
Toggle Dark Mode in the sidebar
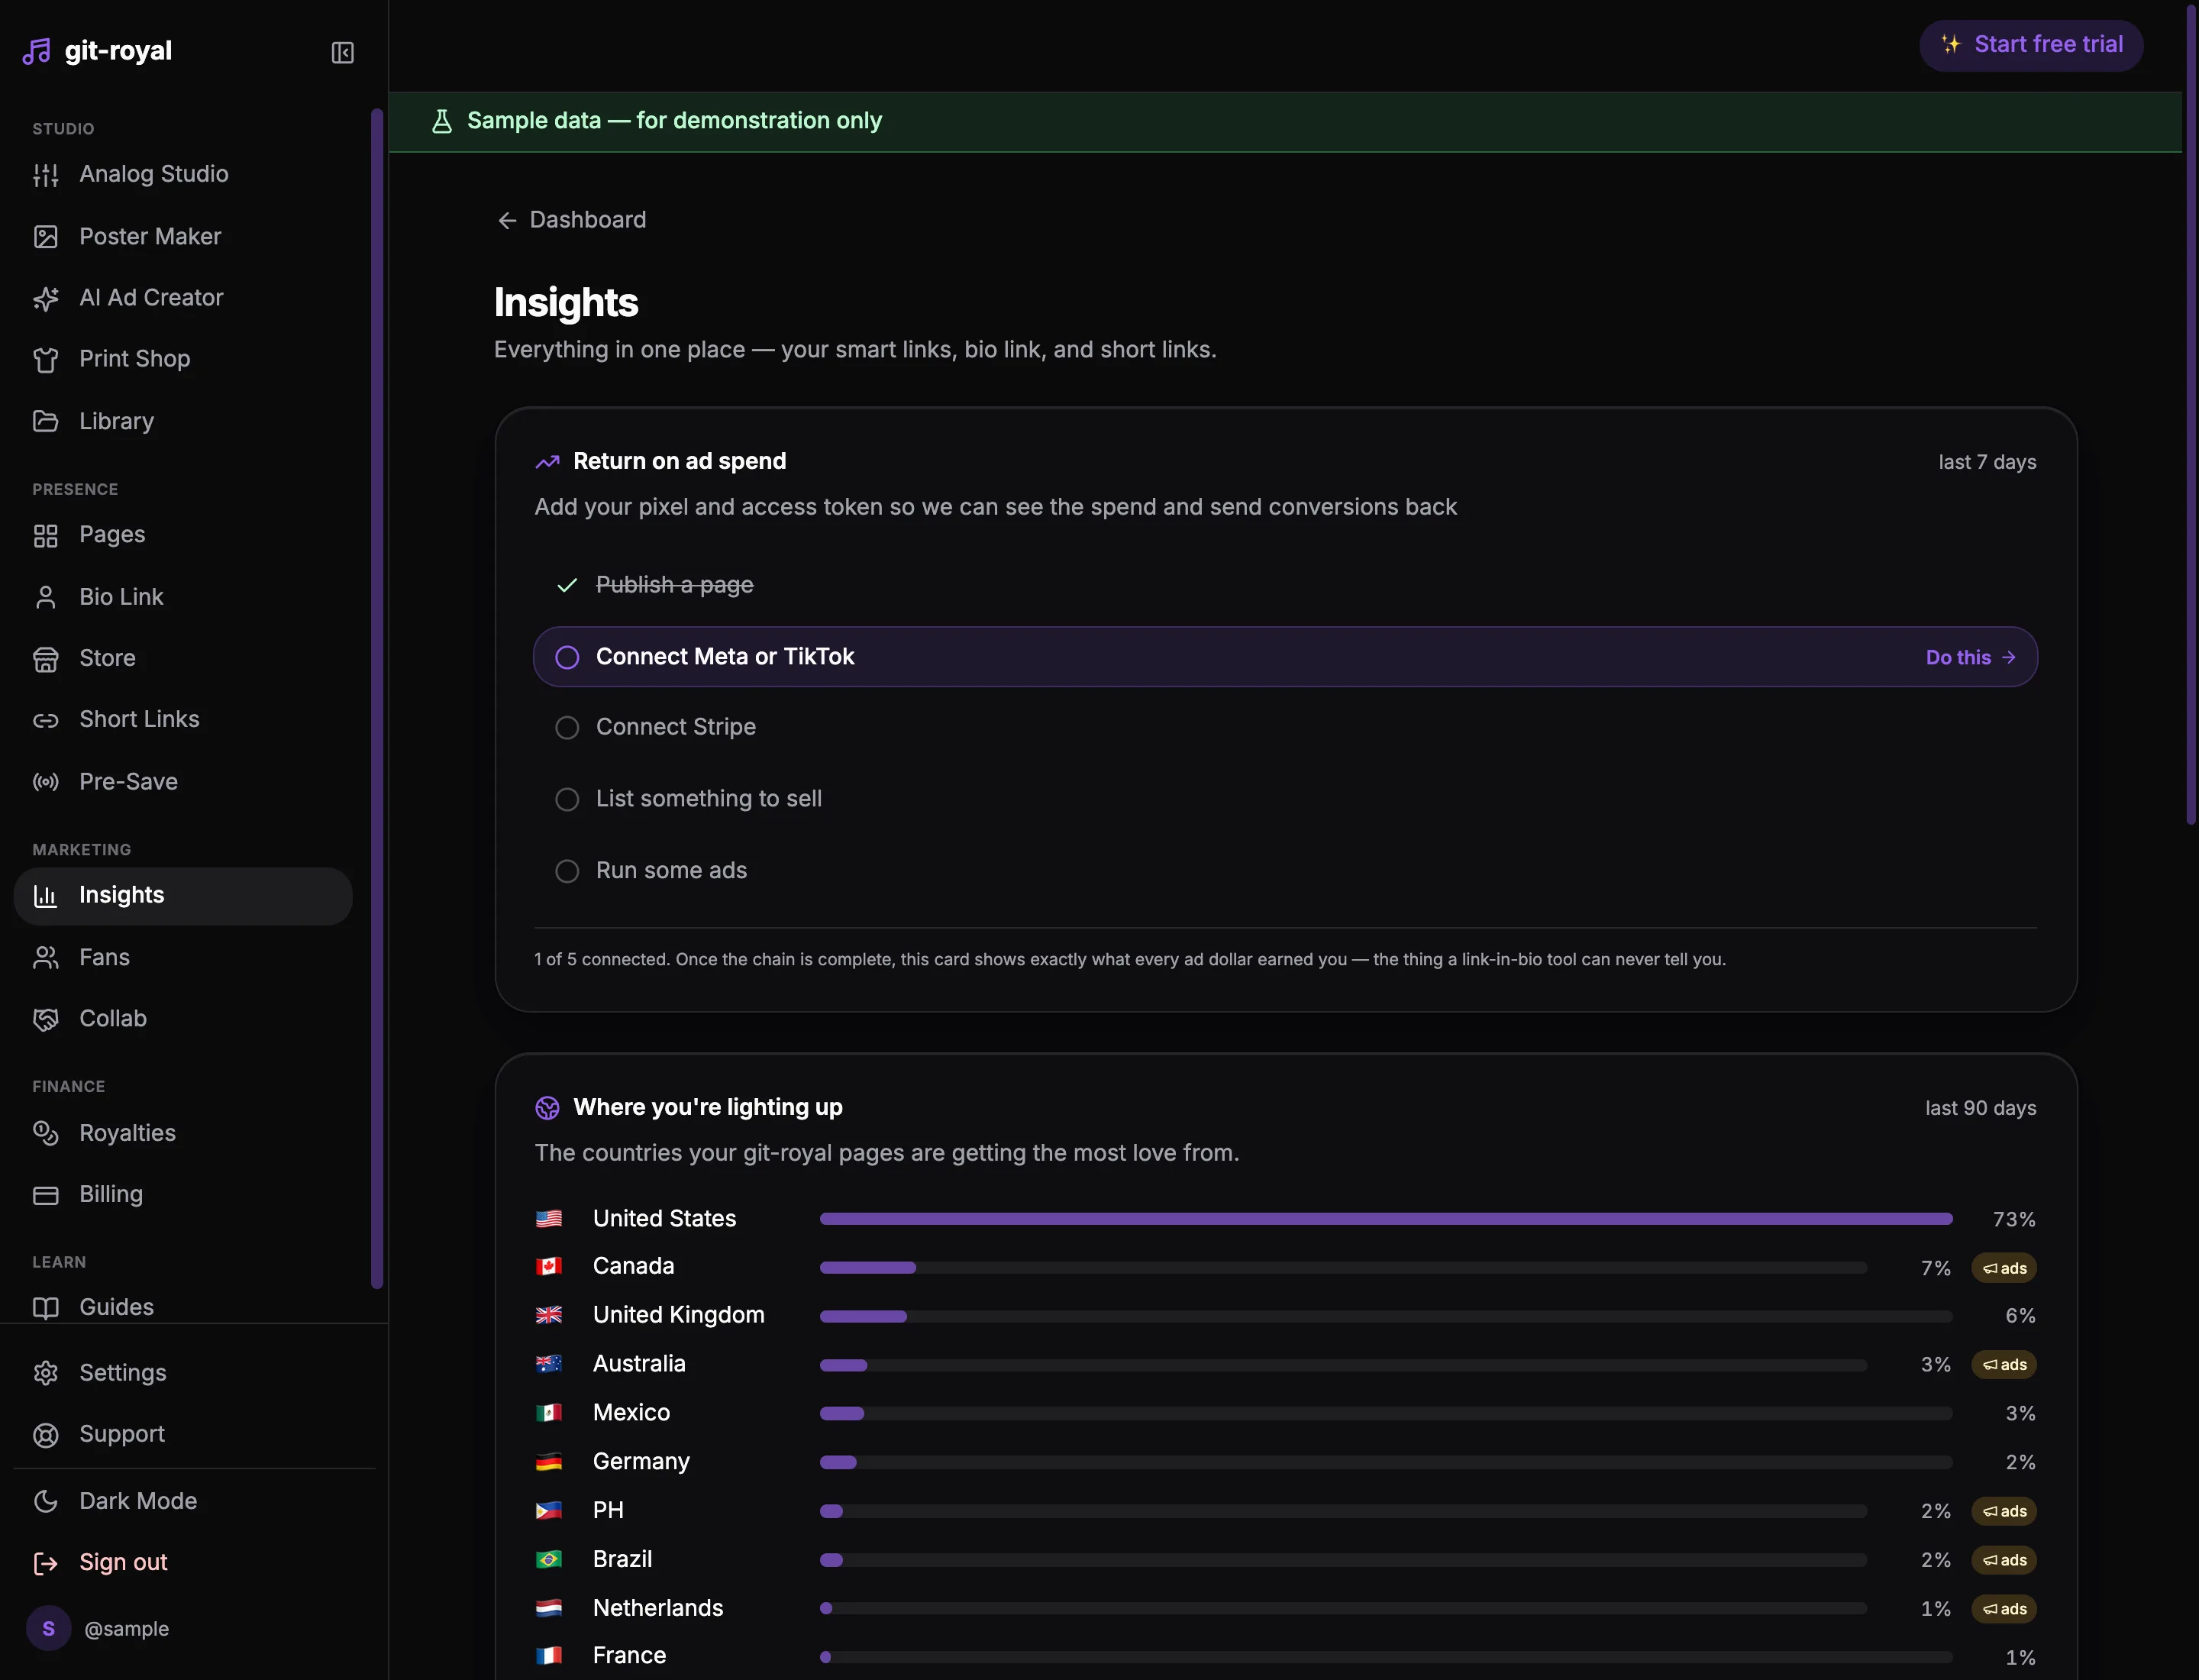pyautogui.click(x=183, y=1501)
